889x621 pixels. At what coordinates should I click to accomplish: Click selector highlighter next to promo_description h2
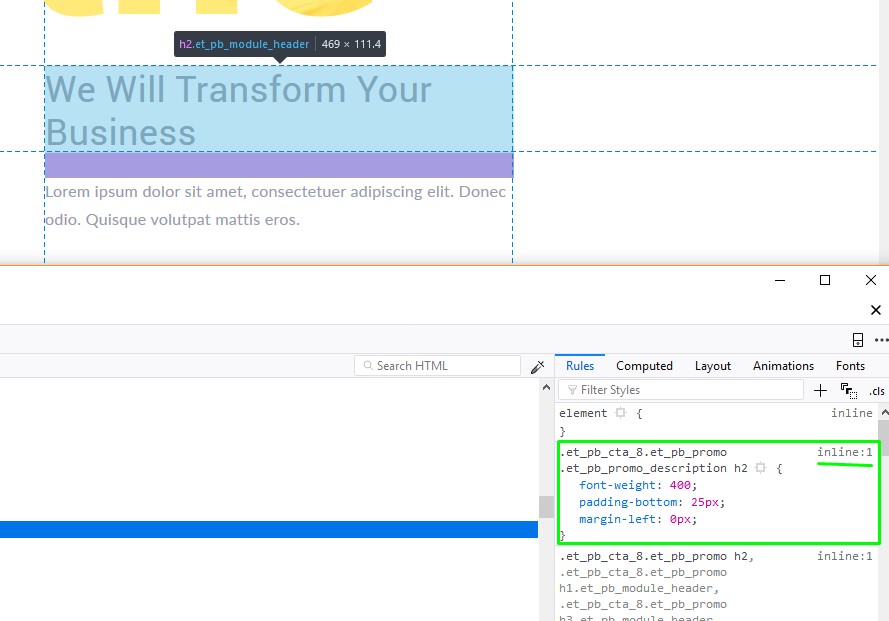tap(760, 468)
